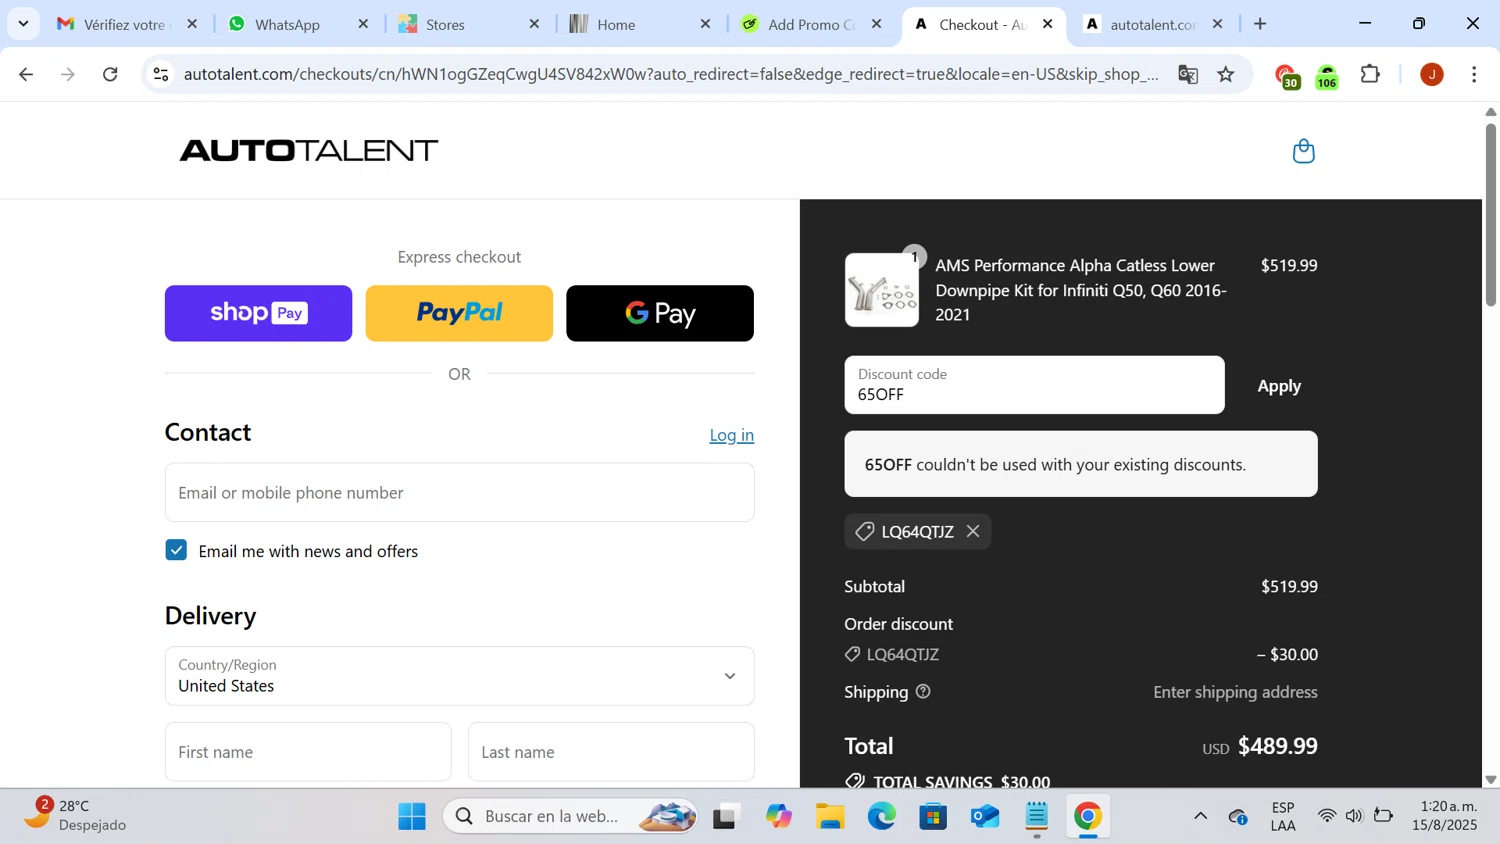Switch to Chrome on the taskbar
1500x844 pixels.
(x=1088, y=817)
